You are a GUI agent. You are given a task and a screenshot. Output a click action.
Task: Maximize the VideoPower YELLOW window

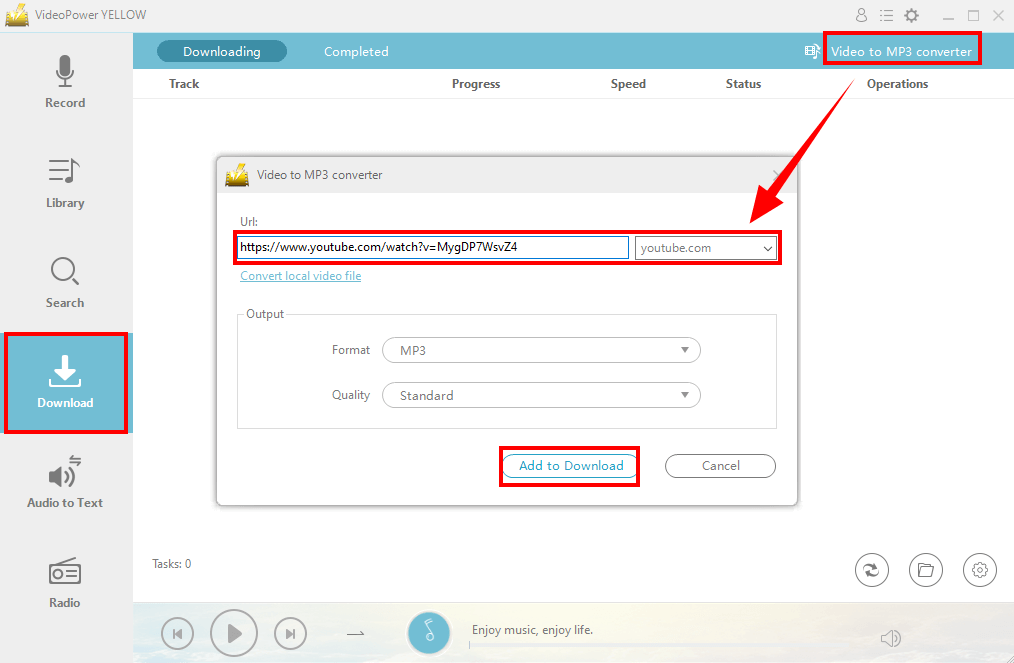[x=973, y=15]
